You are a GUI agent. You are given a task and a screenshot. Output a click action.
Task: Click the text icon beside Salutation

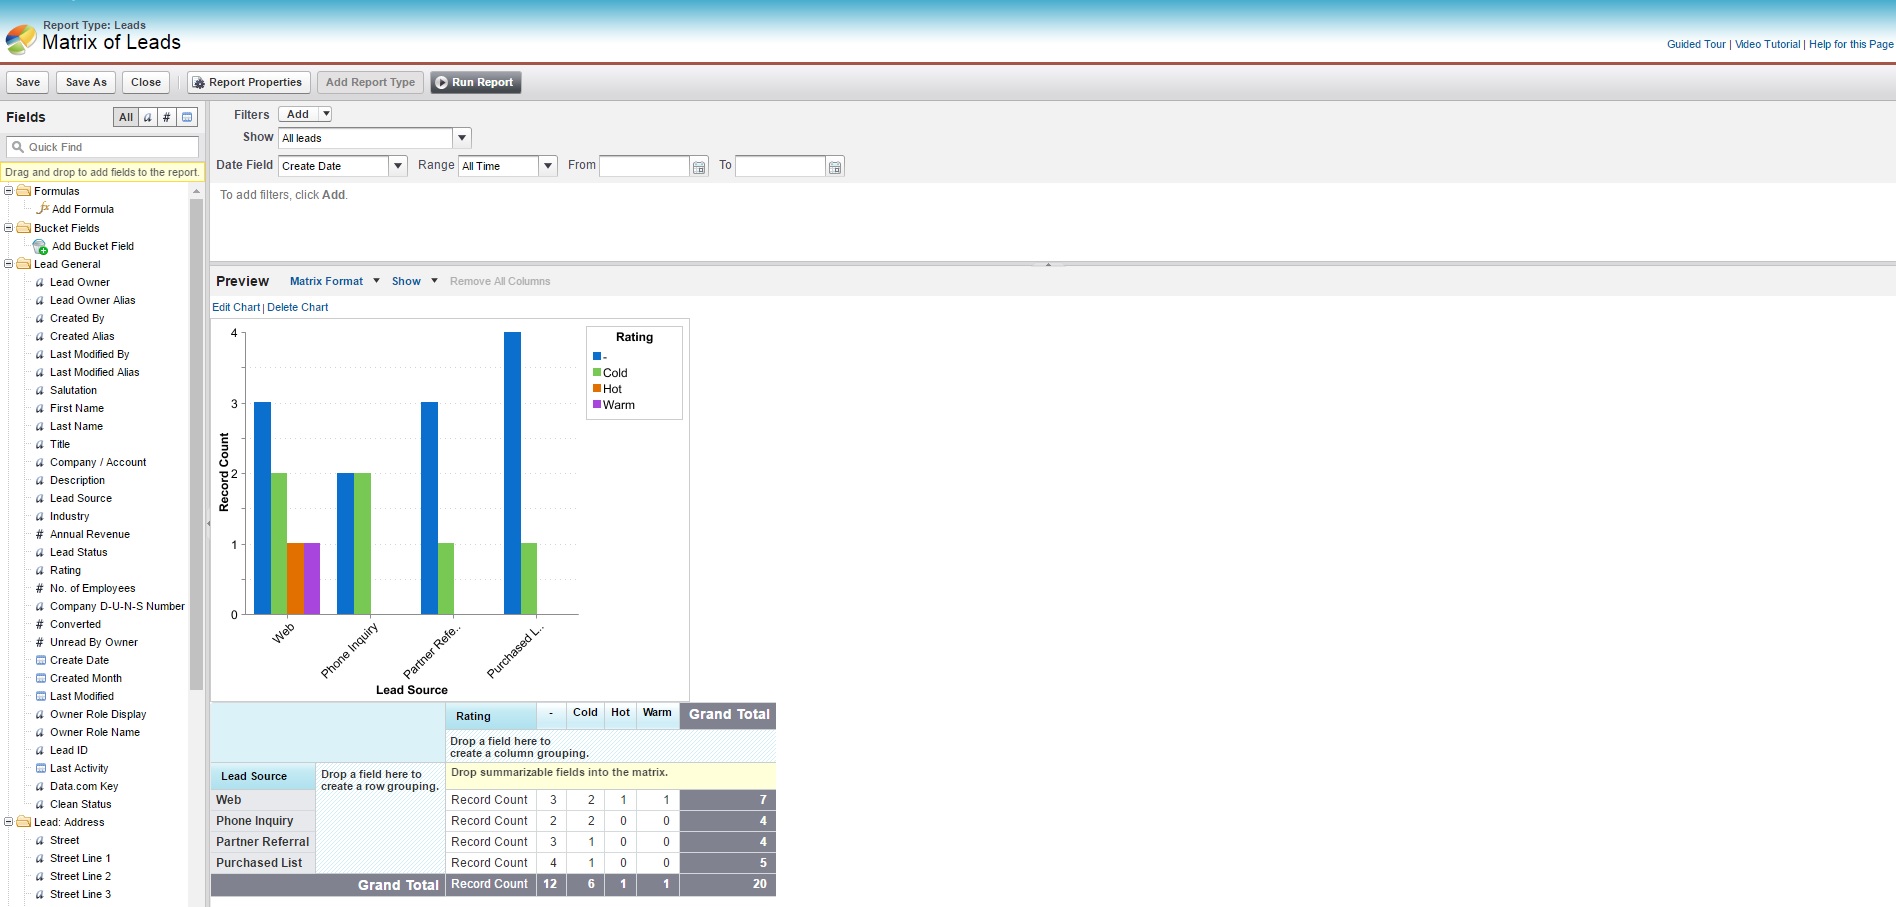40,390
